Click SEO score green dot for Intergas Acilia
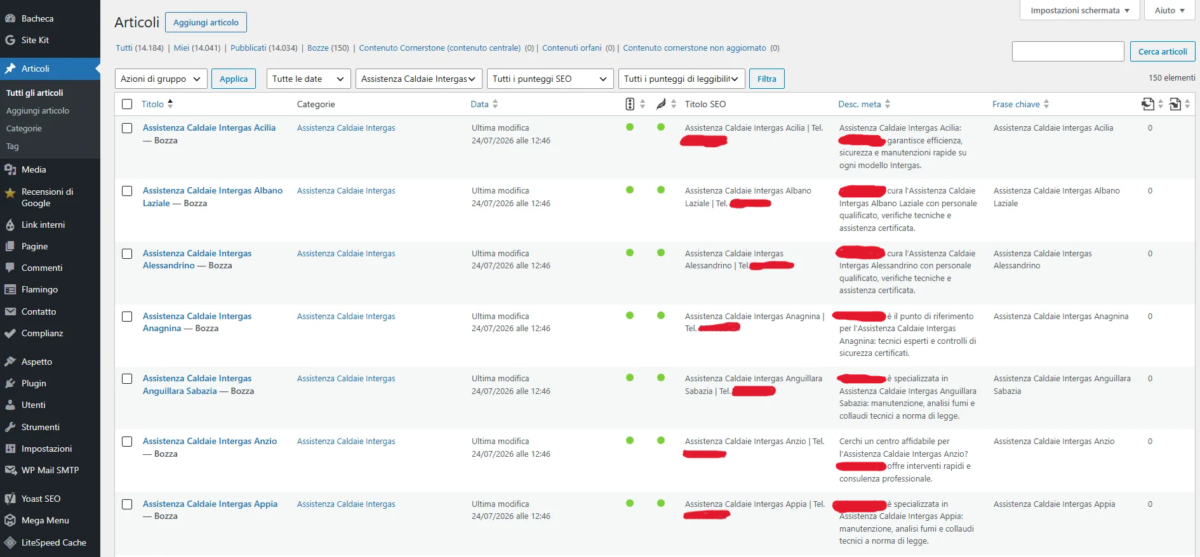Viewport: 1200px width, 557px height. [x=630, y=127]
